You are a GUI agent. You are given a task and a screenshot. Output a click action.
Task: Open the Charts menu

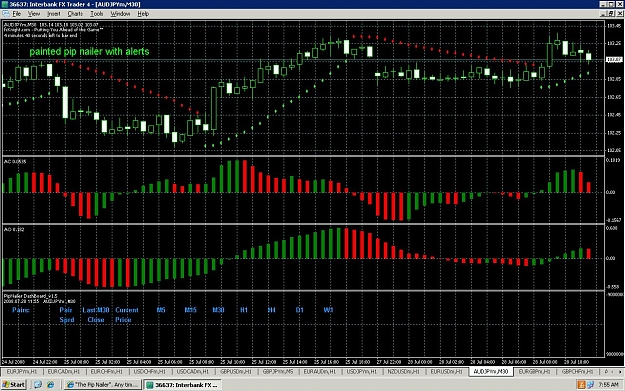(x=75, y=14)
